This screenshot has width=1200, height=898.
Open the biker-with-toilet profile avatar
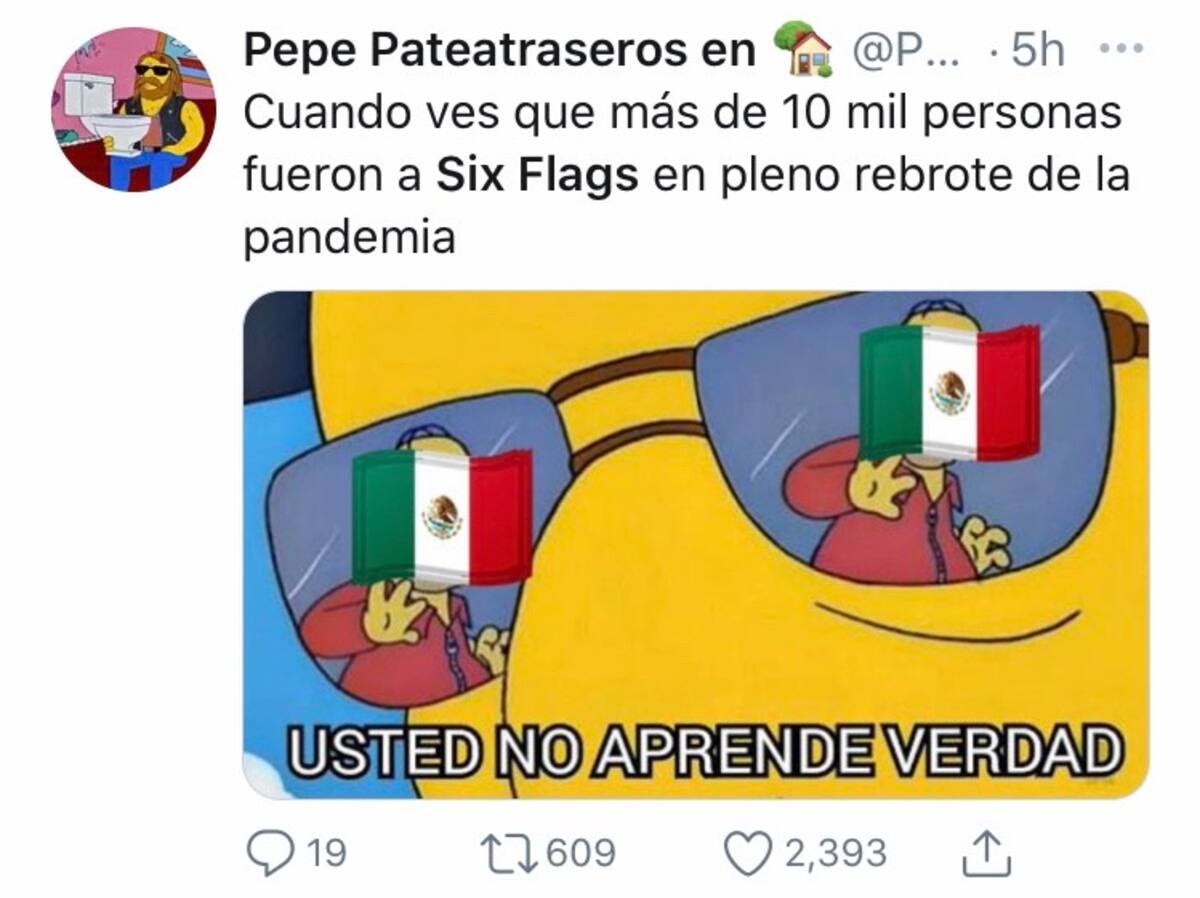[133, 109]
